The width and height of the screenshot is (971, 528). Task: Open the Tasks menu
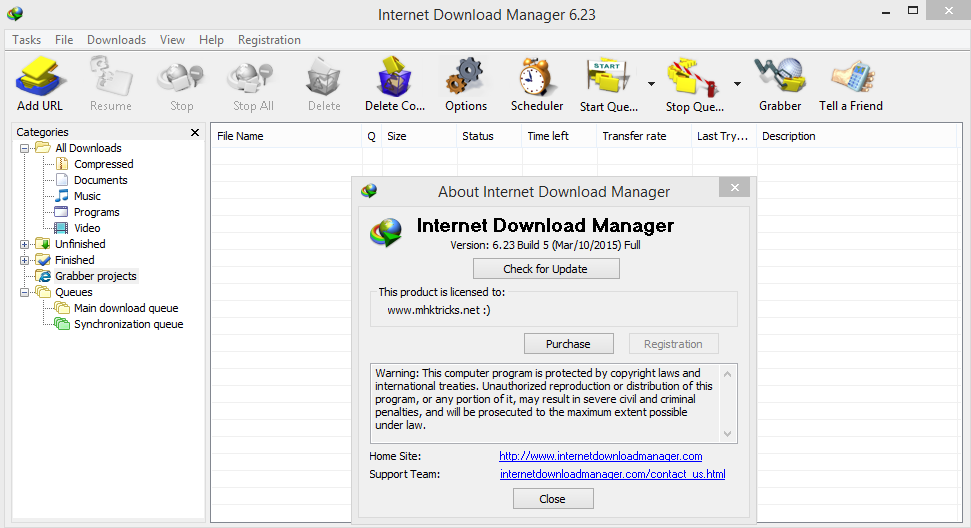click(27, 40)
